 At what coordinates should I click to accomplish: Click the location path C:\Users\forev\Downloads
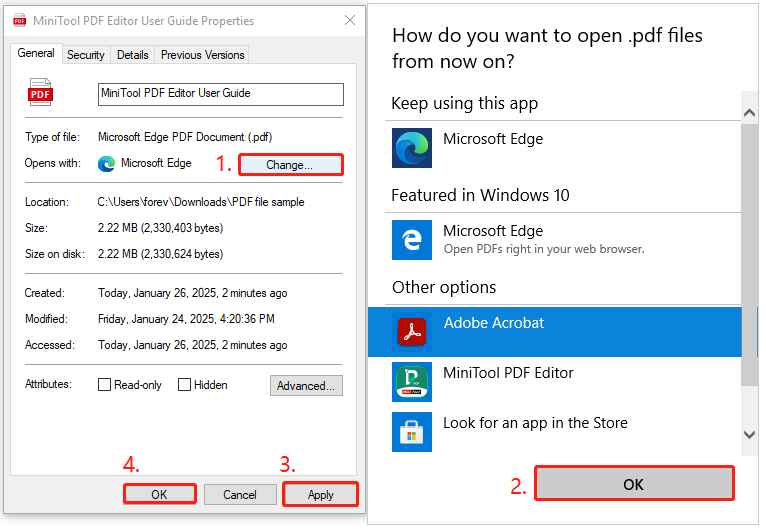201,202
